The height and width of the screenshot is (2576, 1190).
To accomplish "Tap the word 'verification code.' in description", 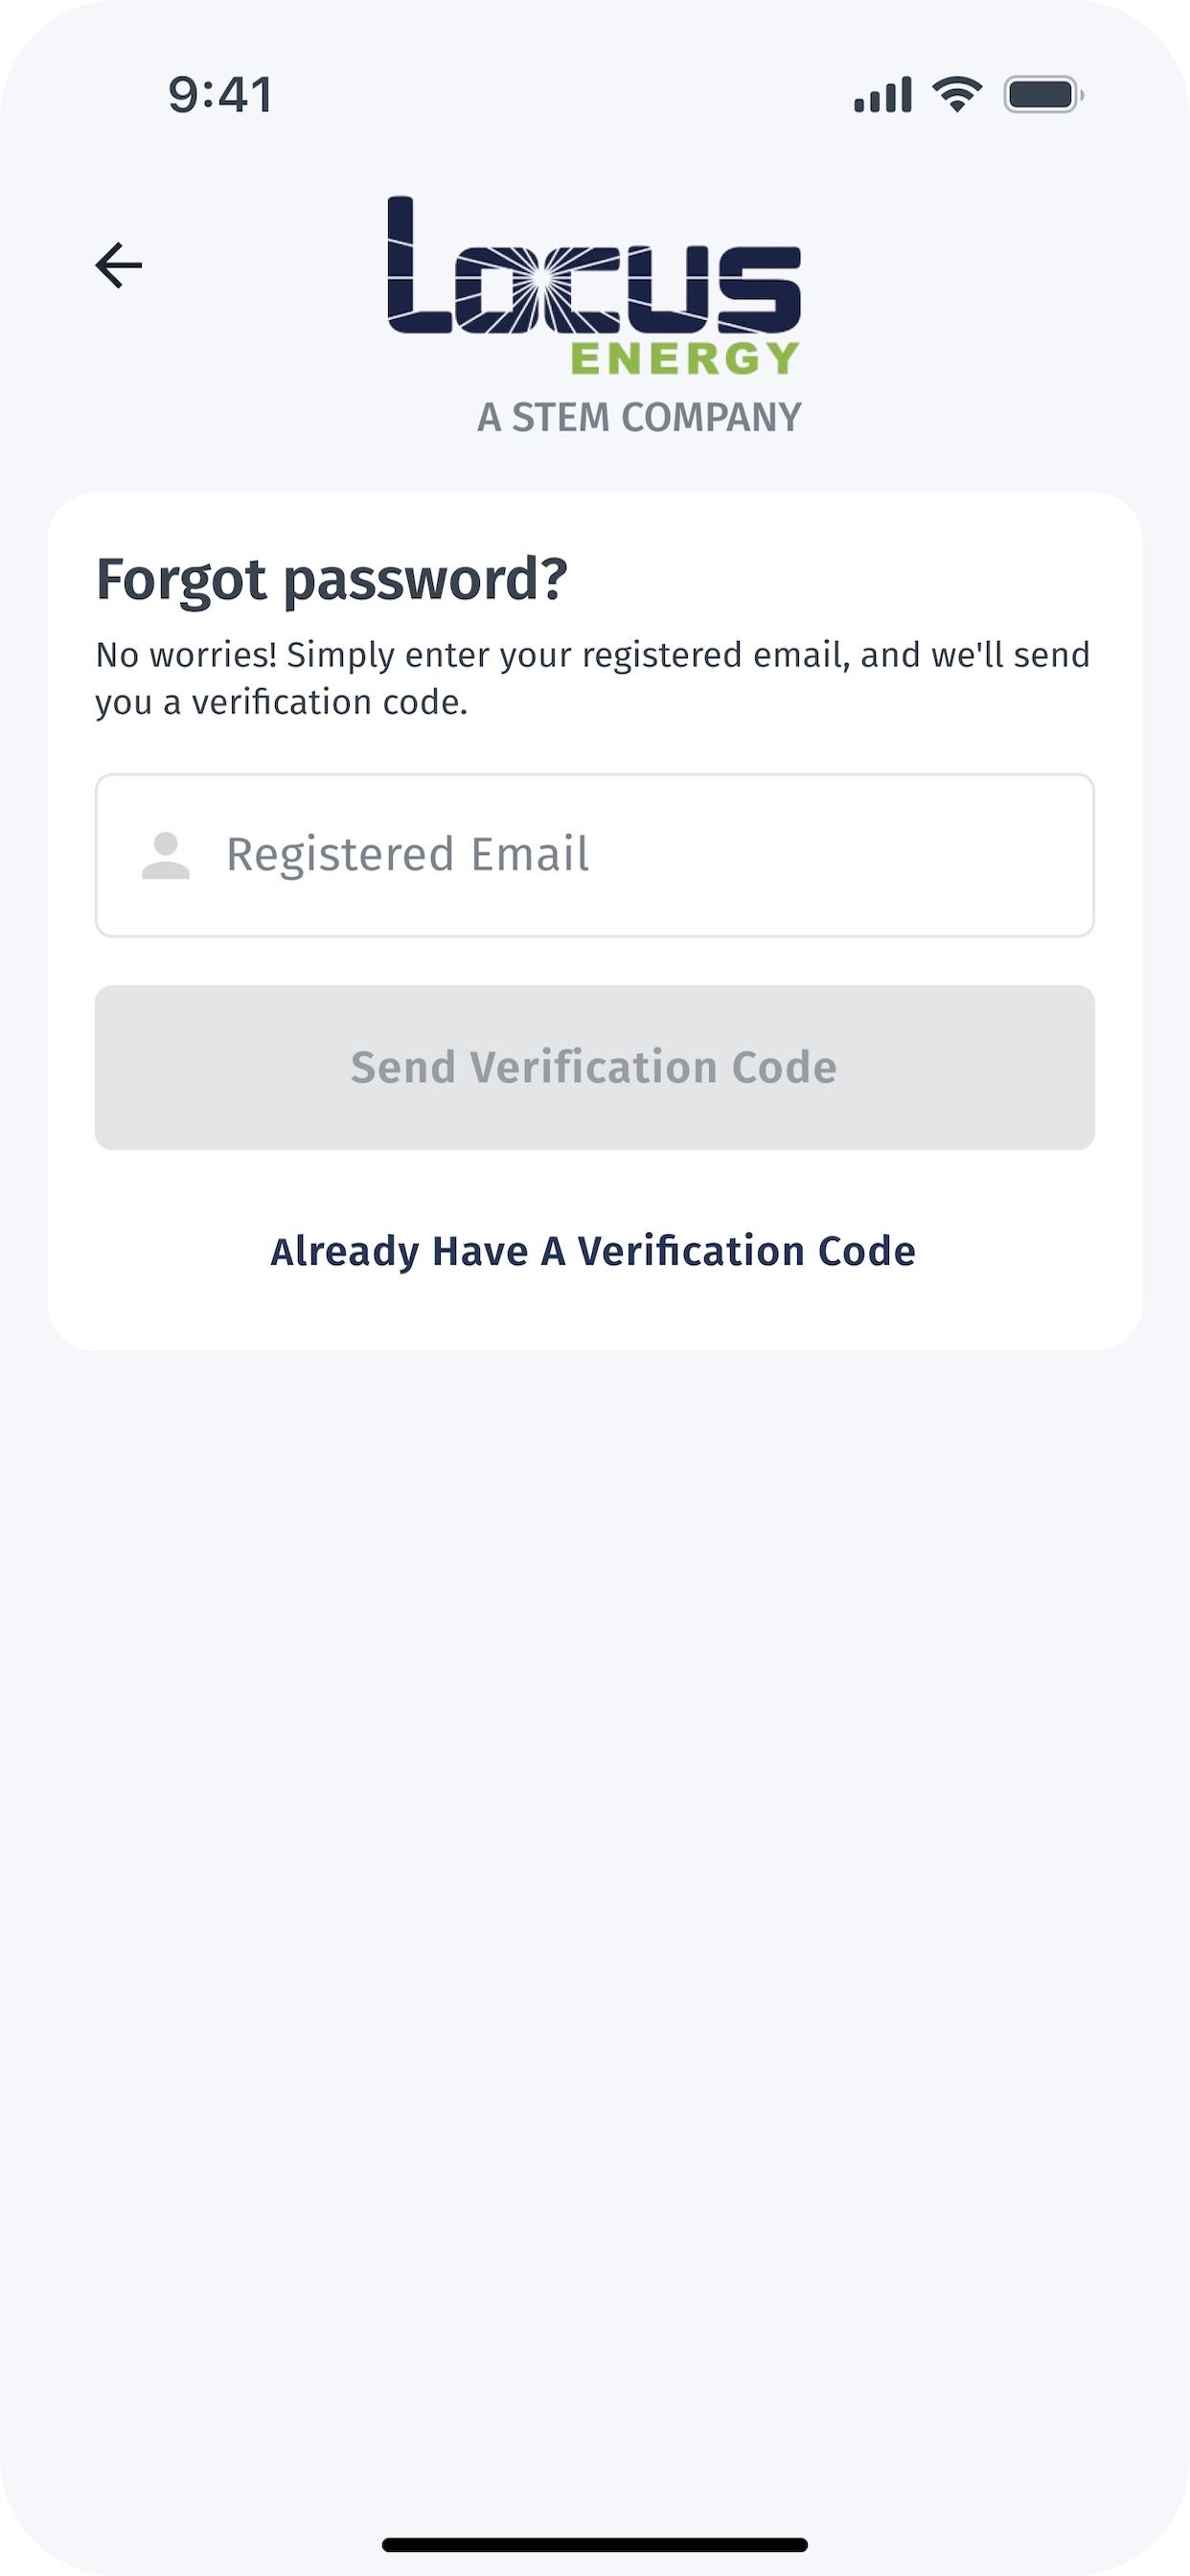I will click(x=330, y=702).
